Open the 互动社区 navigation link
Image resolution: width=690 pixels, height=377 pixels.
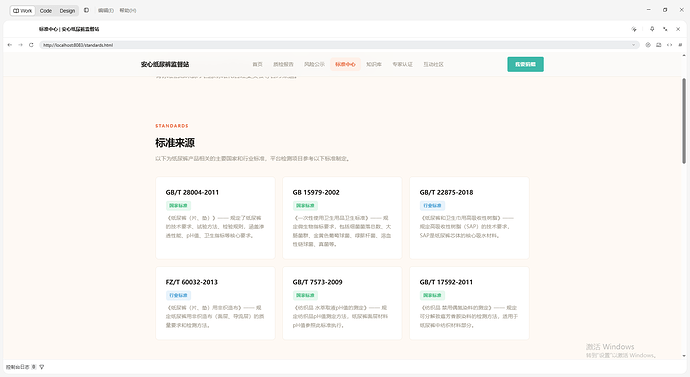[433, 64]
